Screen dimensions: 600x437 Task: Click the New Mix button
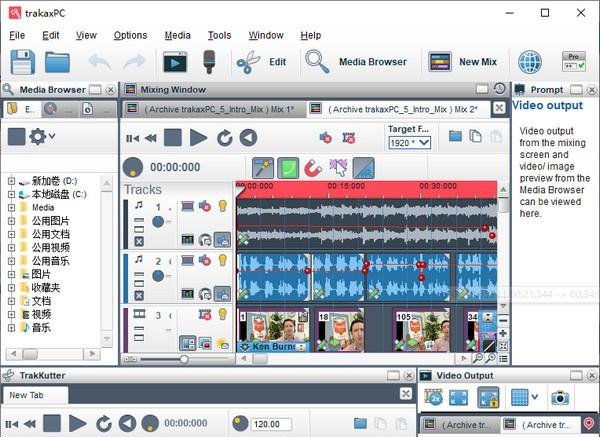point(462,62)
